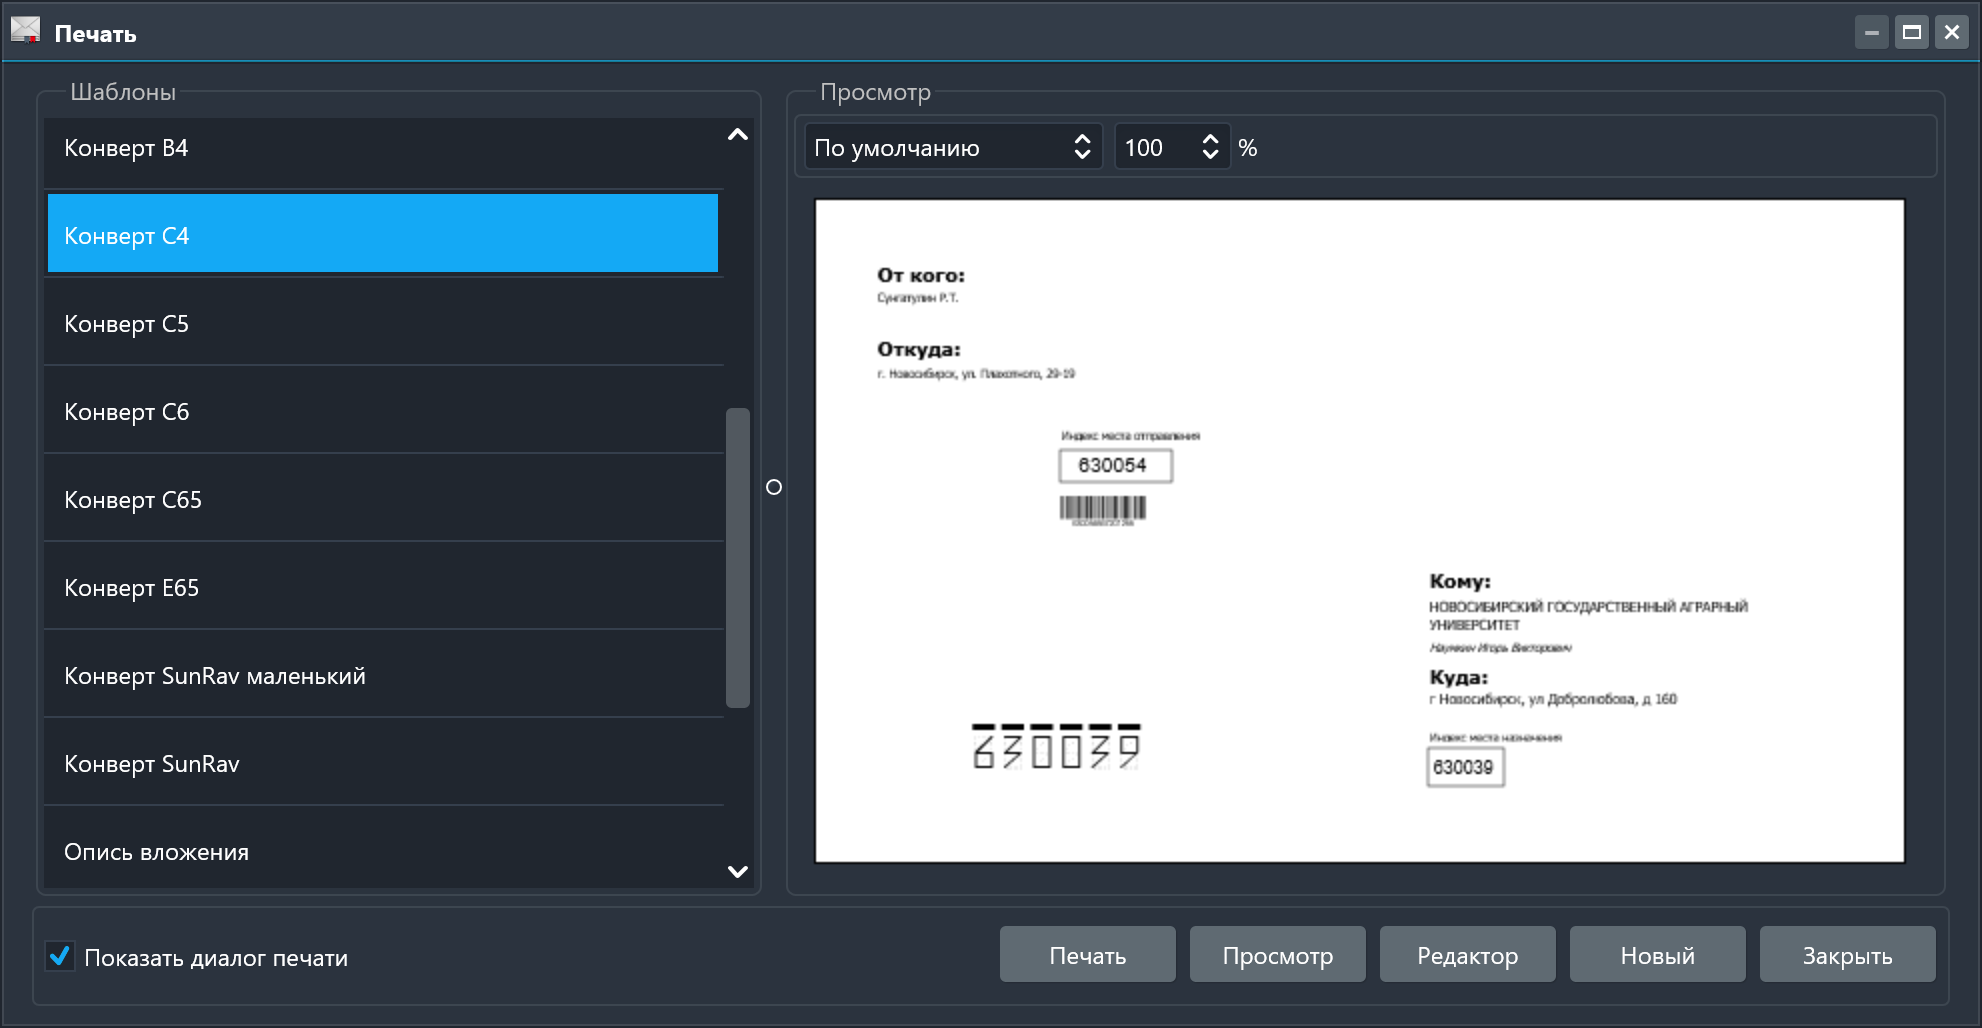Screen dimensions: 1982x1028
Task: Click the Просмотр button
Action: point(1278,954)
